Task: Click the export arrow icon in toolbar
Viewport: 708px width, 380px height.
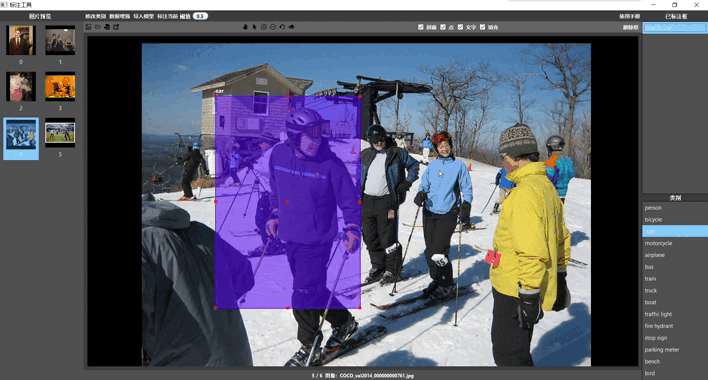Action: [x=116, y=27]
